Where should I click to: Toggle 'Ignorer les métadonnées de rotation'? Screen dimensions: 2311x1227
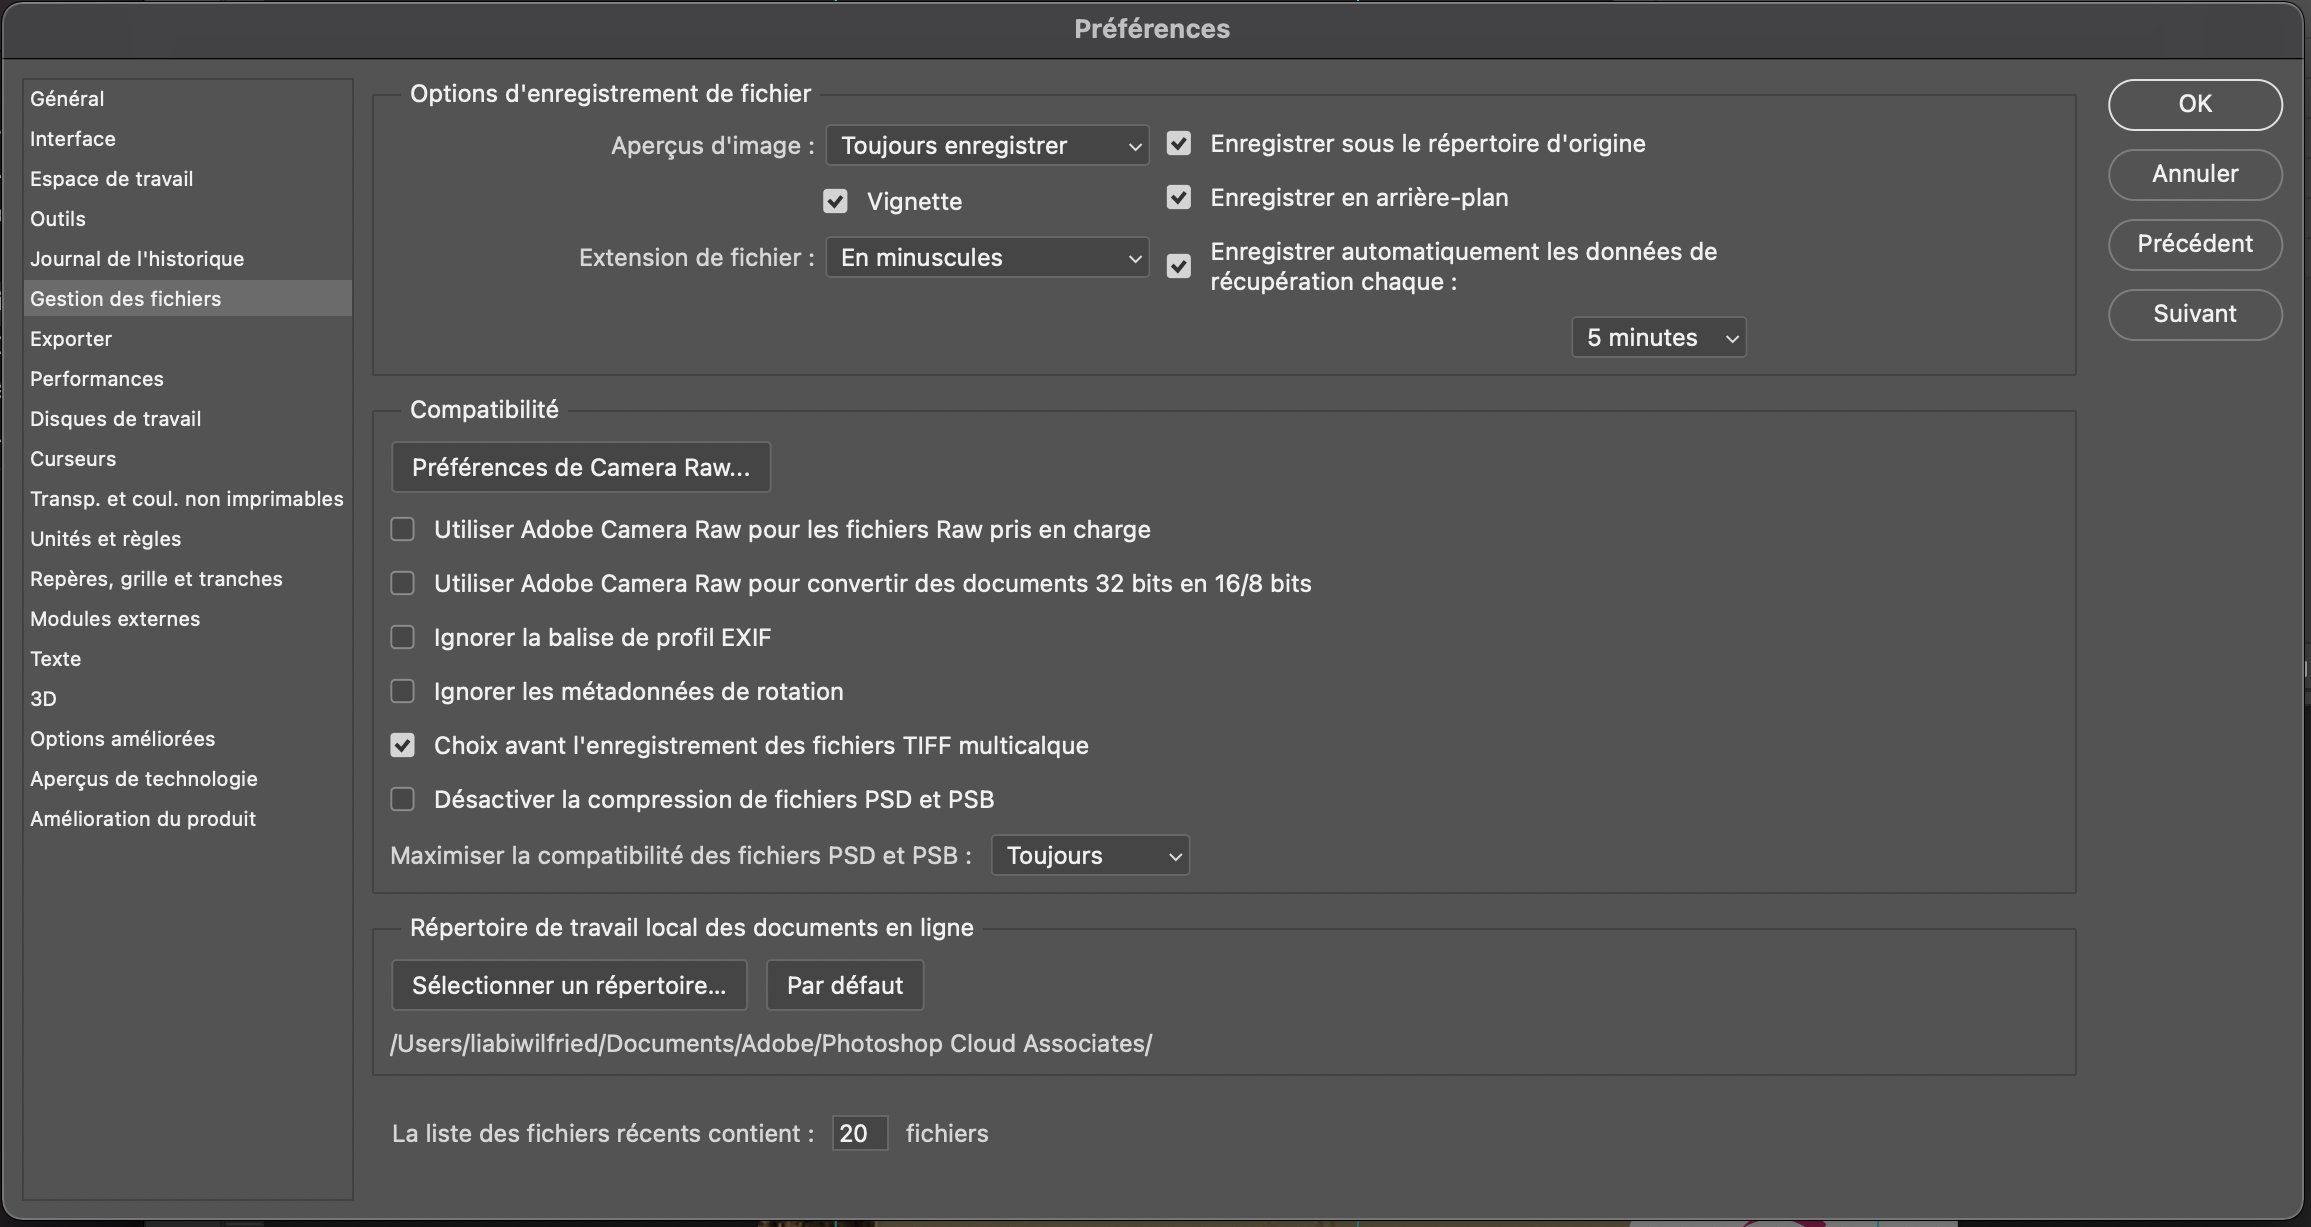click(x=403, y=691)
